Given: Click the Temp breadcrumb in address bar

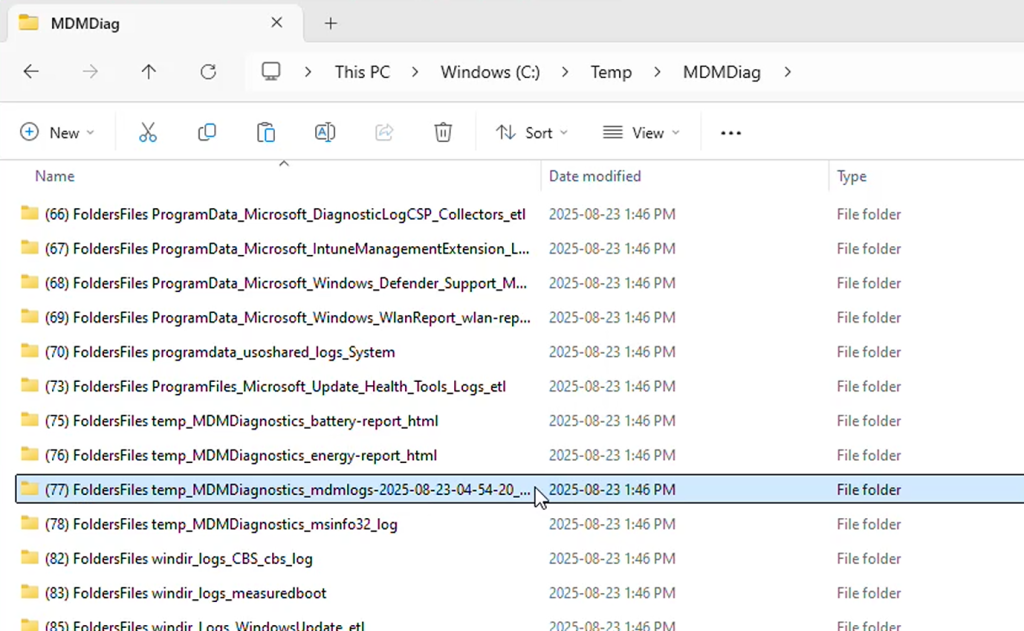Looking at the screenshot, I should (x=611, y=72).
